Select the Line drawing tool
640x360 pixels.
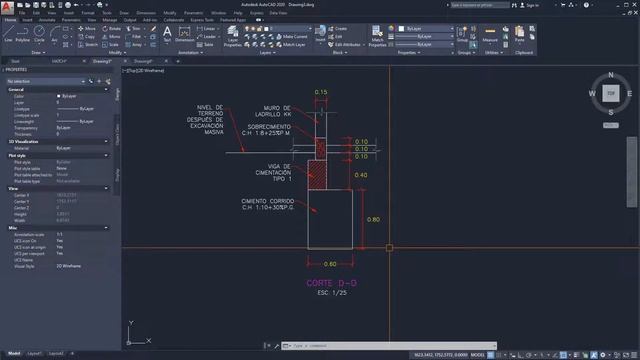(x=8, y=33)
